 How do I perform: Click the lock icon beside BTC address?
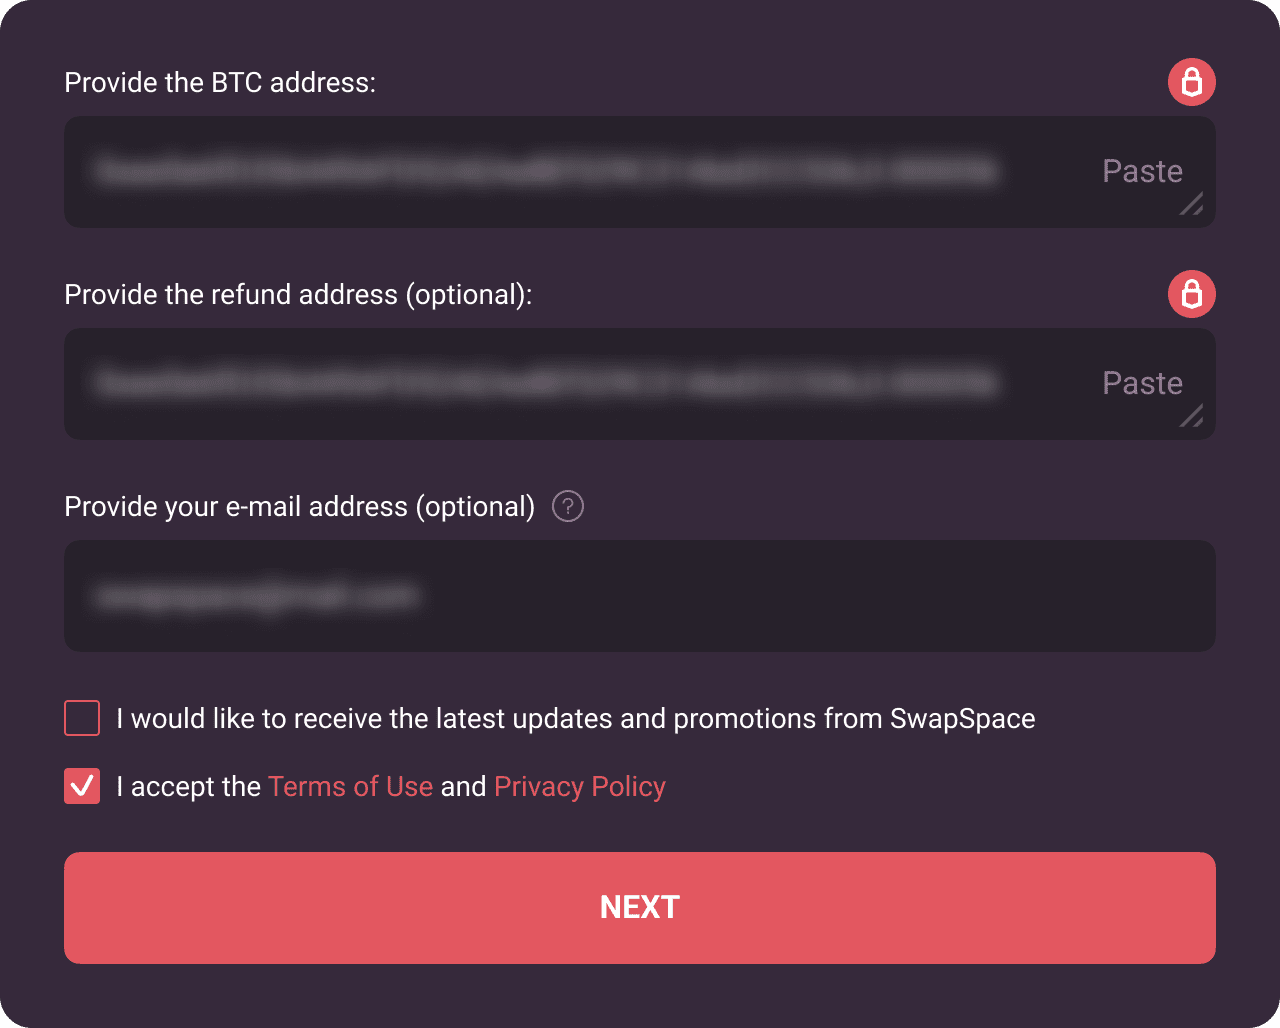click(x=1191, y=82)
